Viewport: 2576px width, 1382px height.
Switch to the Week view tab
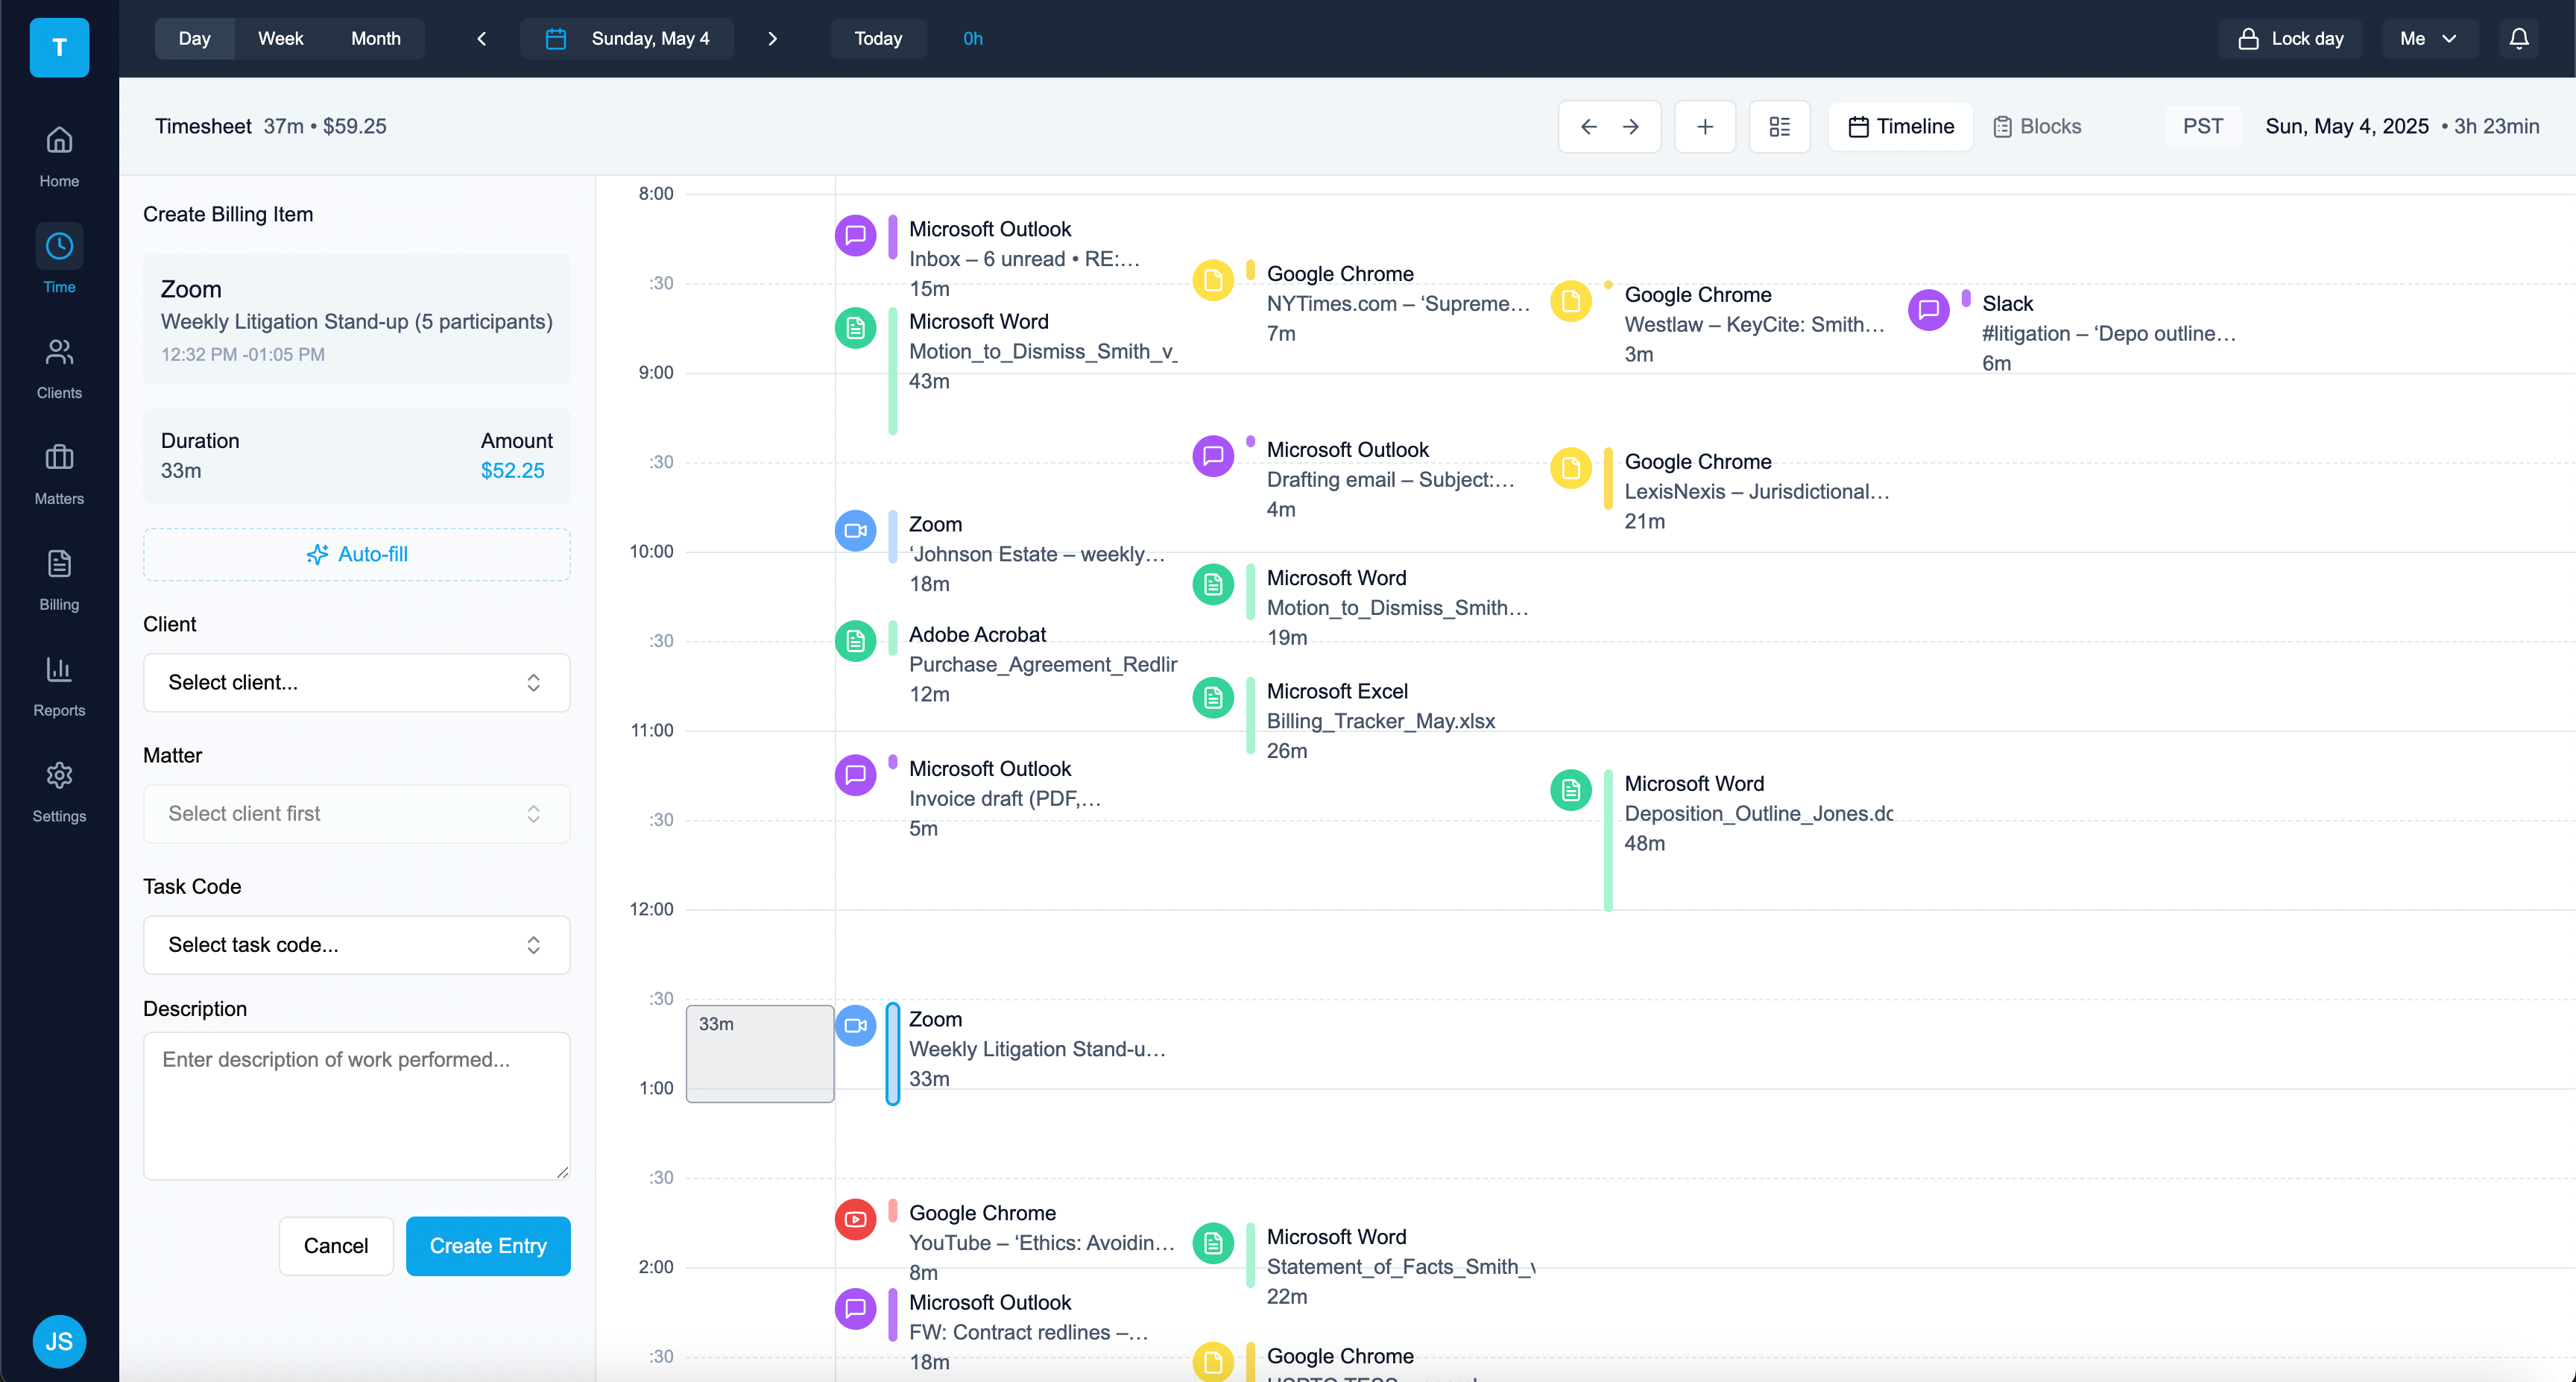pos(280,38)
